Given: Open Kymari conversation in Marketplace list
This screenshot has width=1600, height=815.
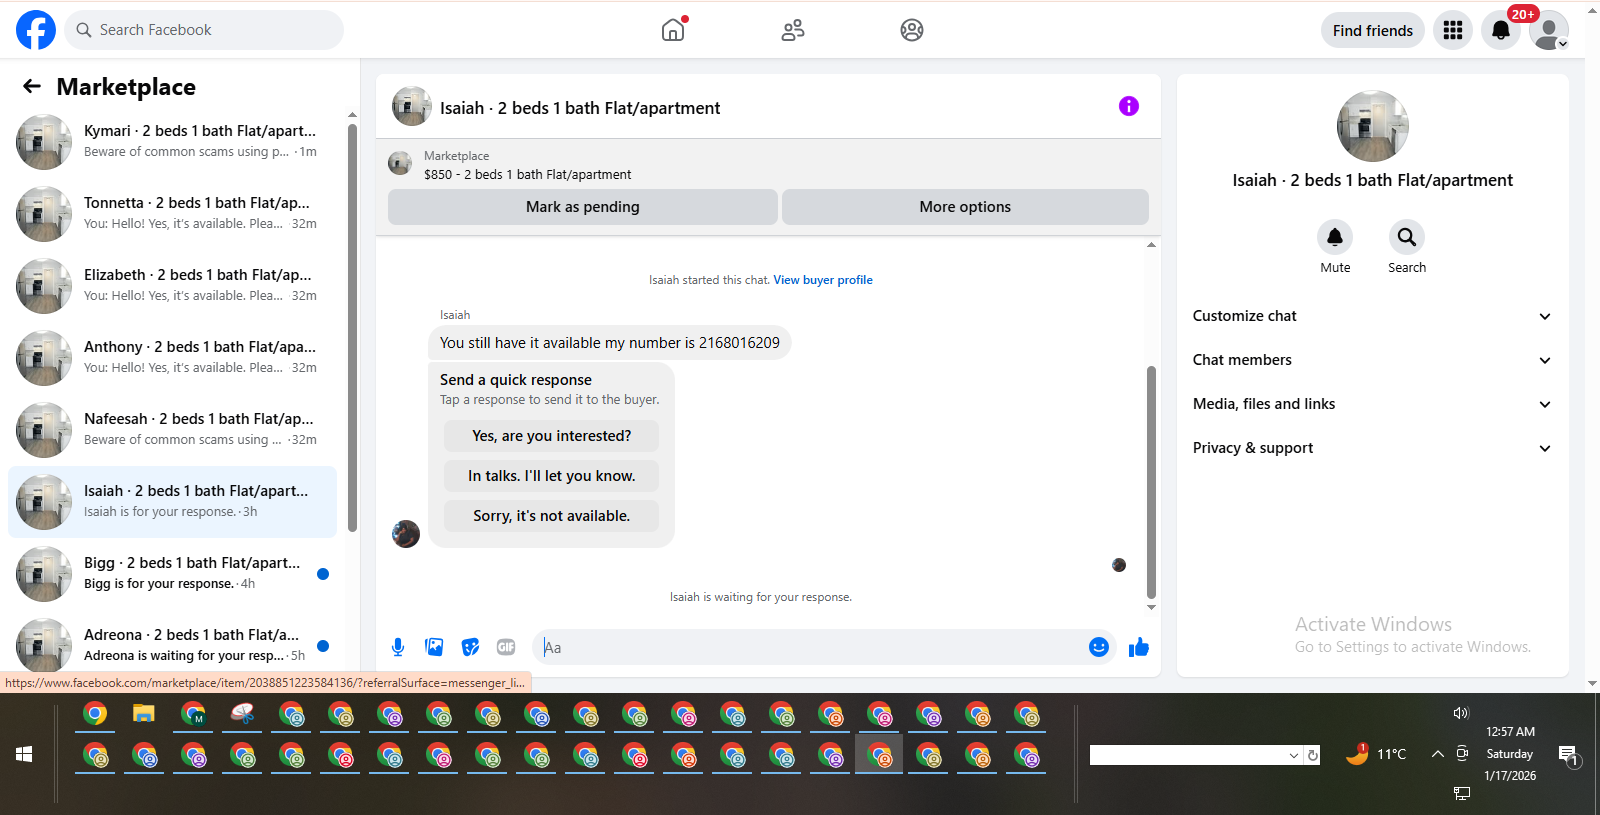Looking at the screenshot, I should (172, 142).
